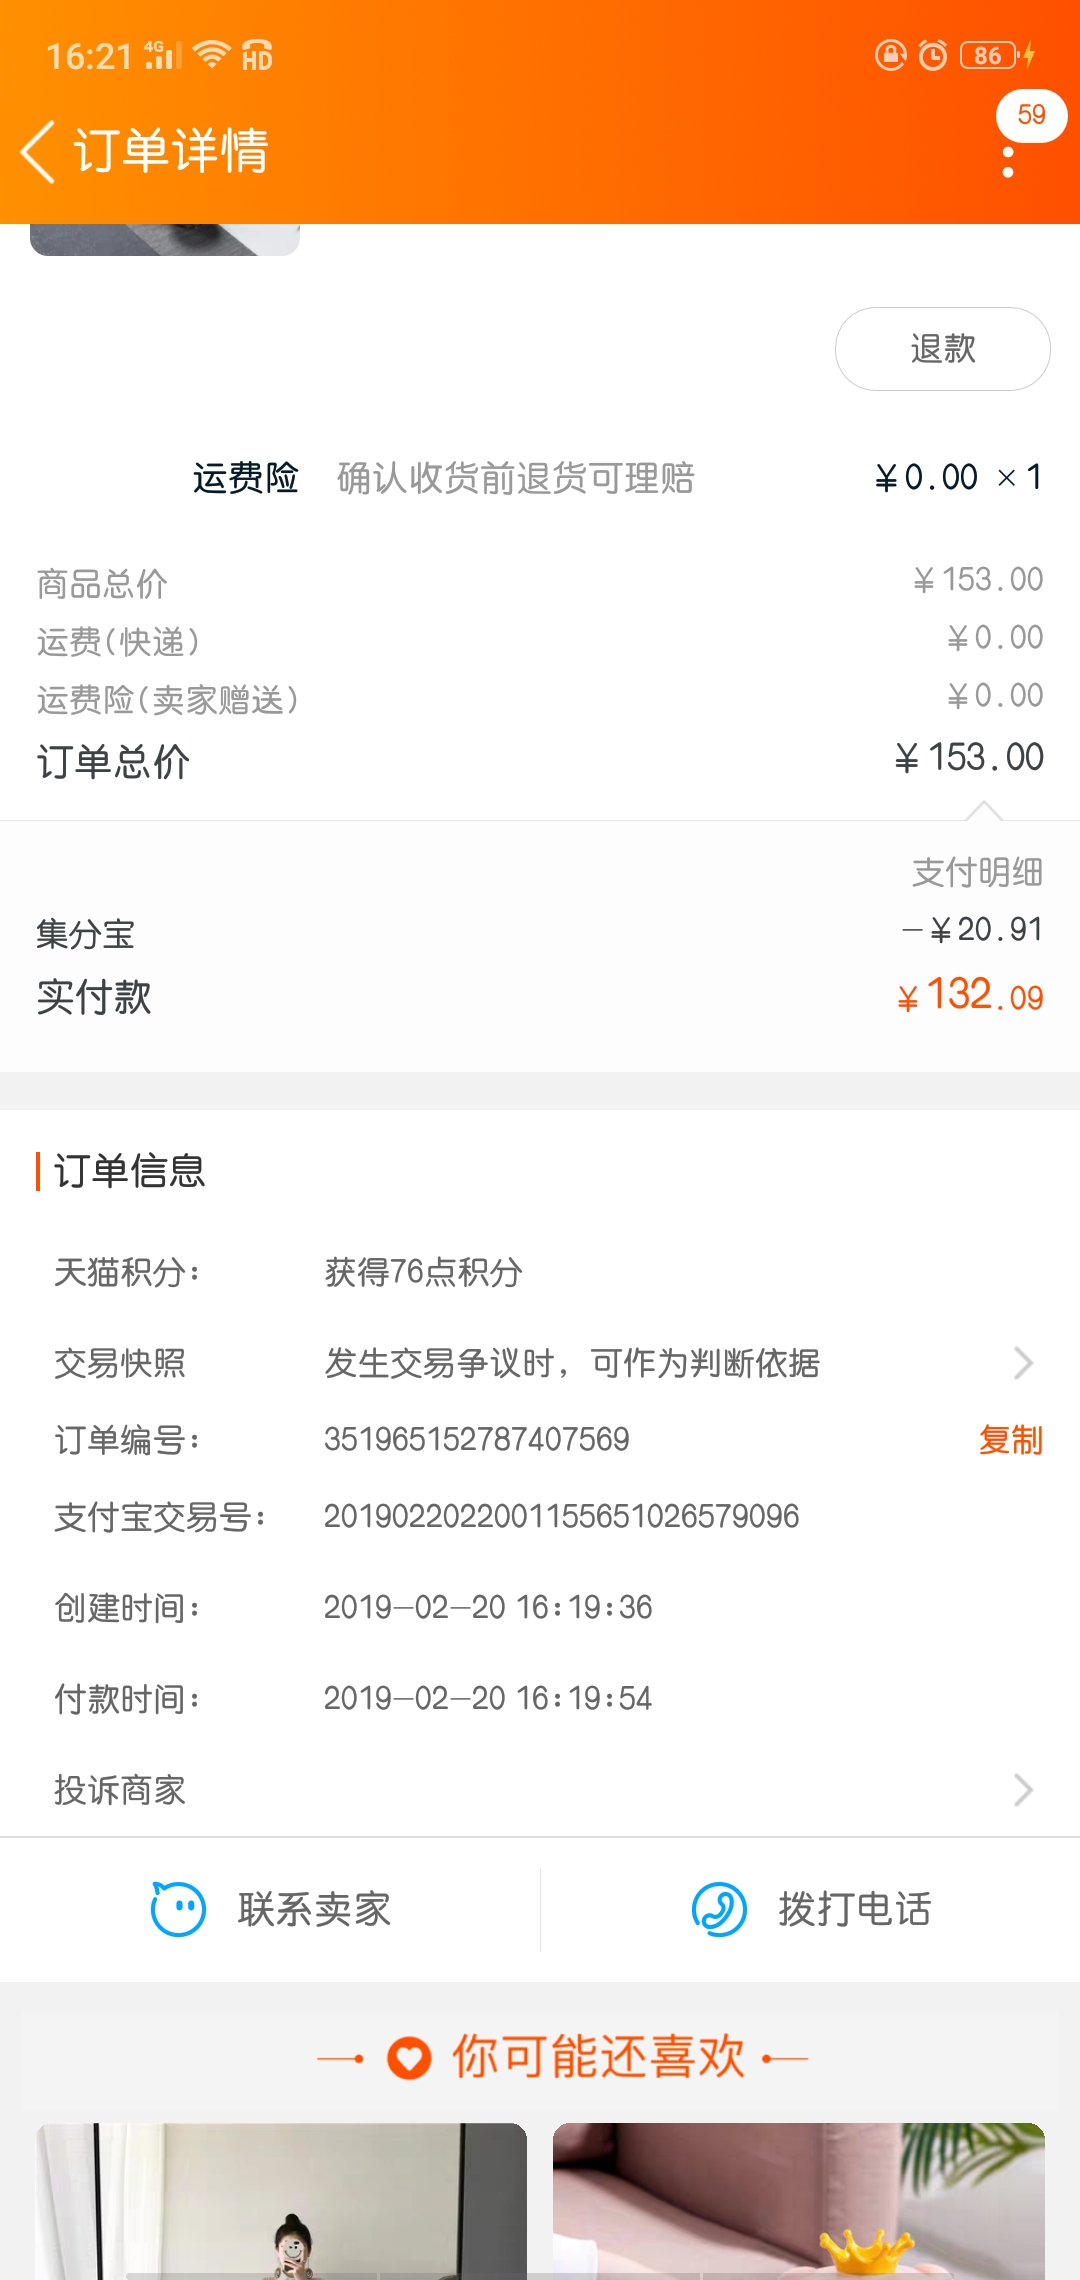
Task: Open the pink sofa recommendation thumbnail
Action: [799, 2201]
